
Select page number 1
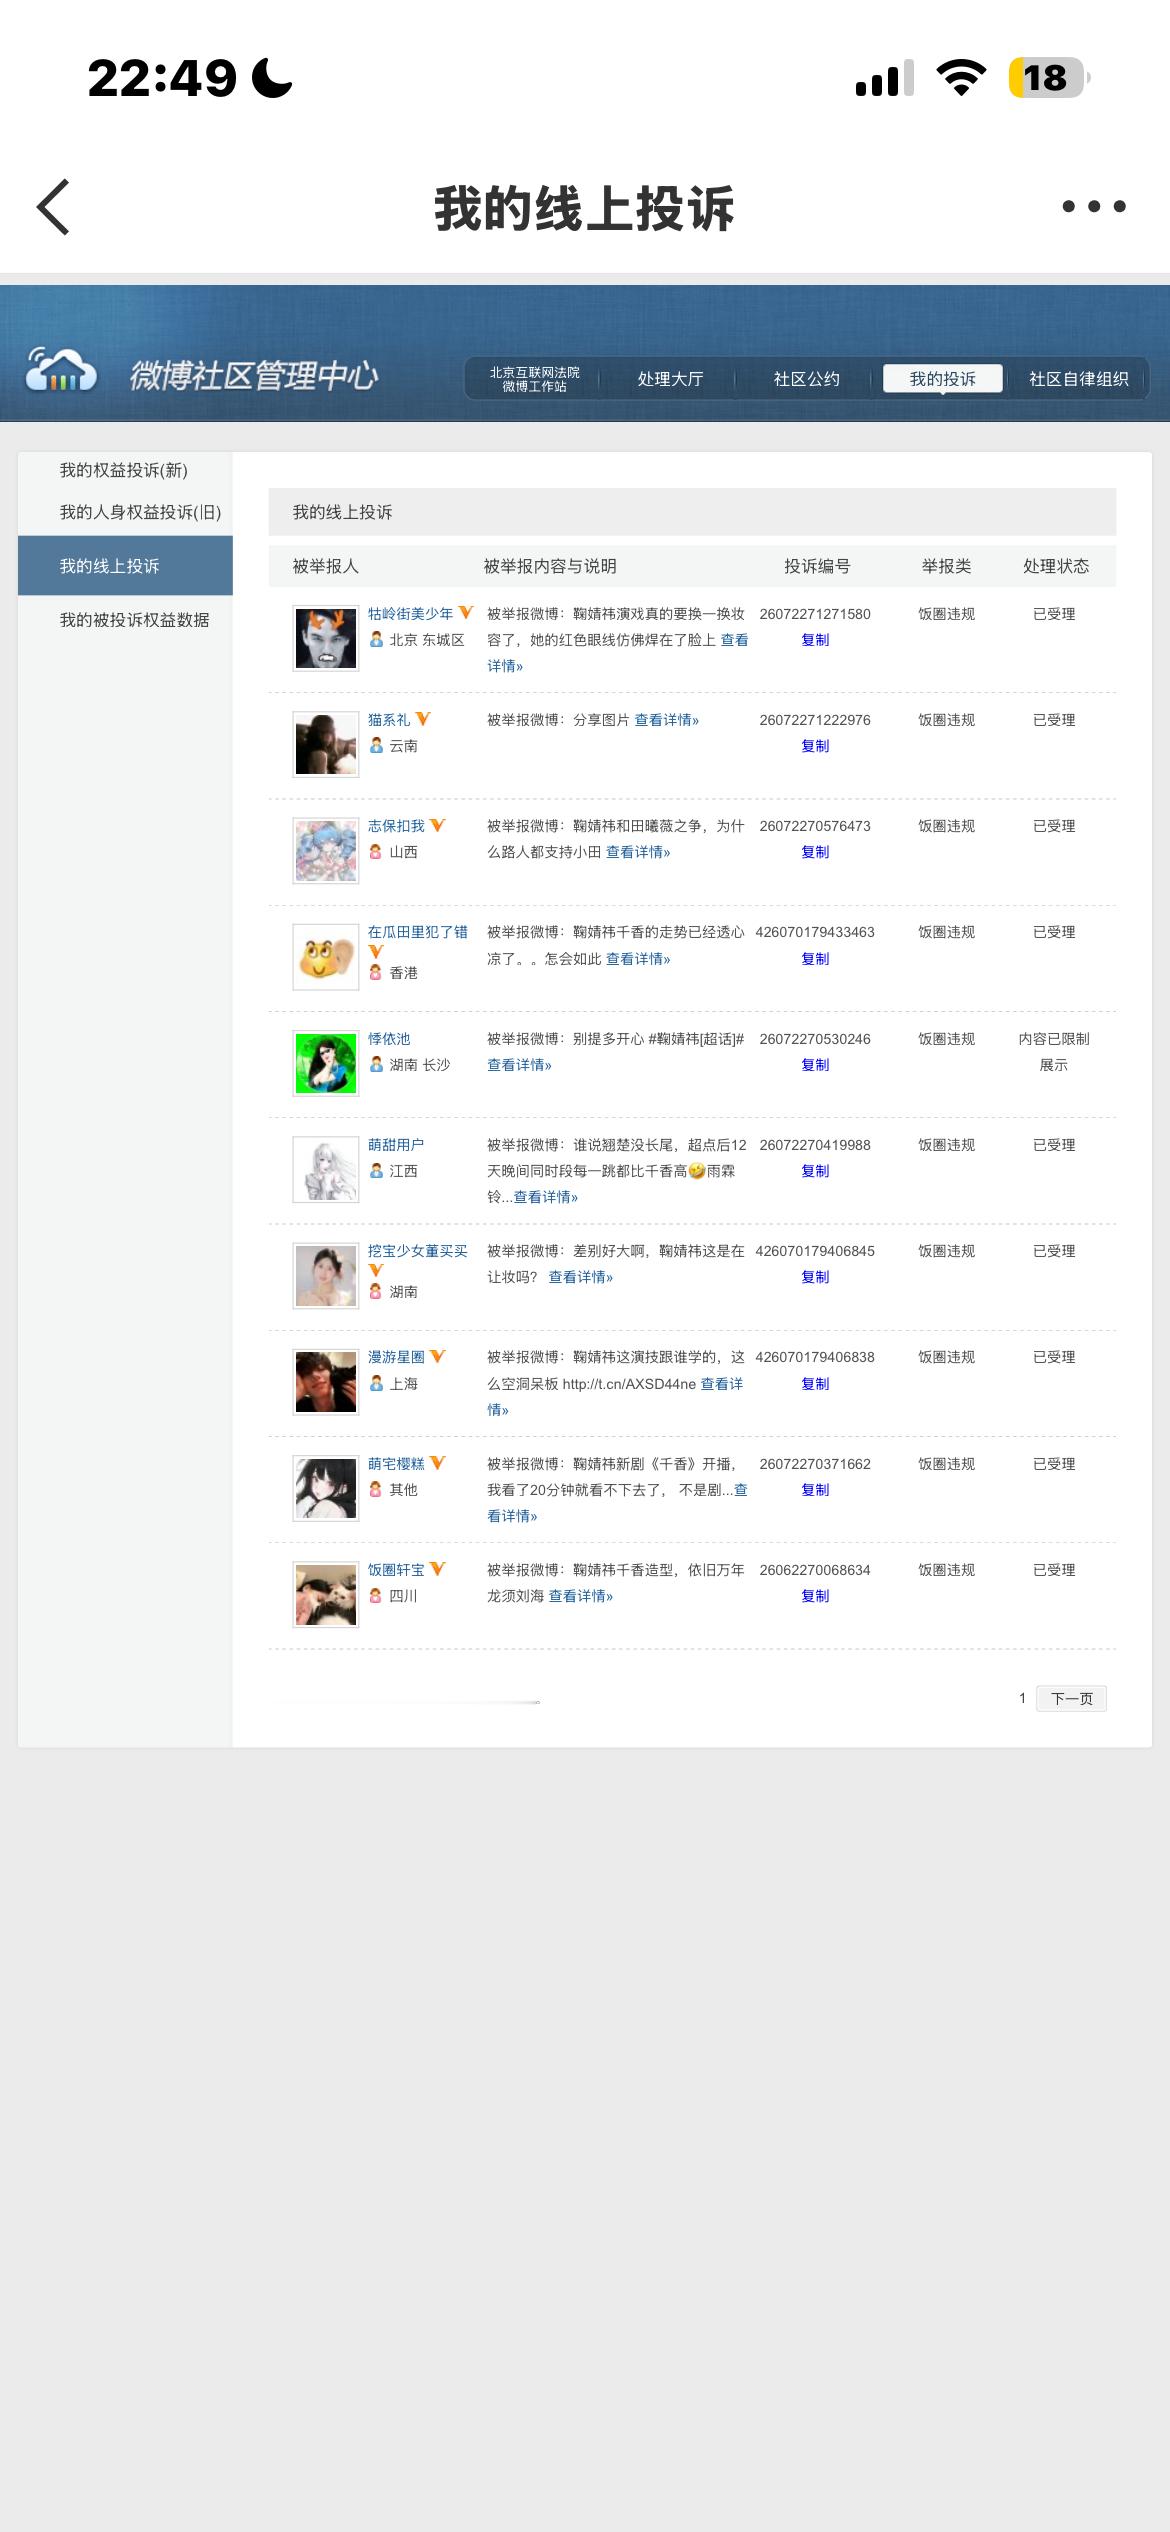1022,1698
